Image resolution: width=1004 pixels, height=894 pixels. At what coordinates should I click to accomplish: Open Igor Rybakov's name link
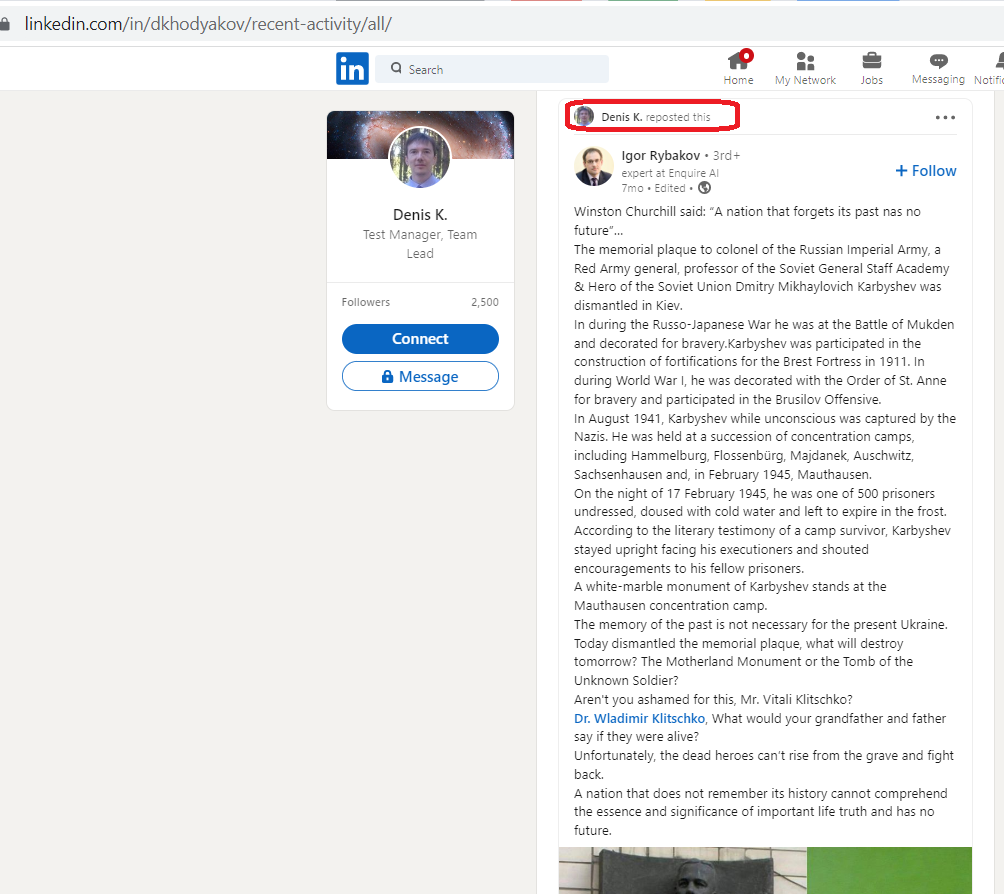click(661, 156)
